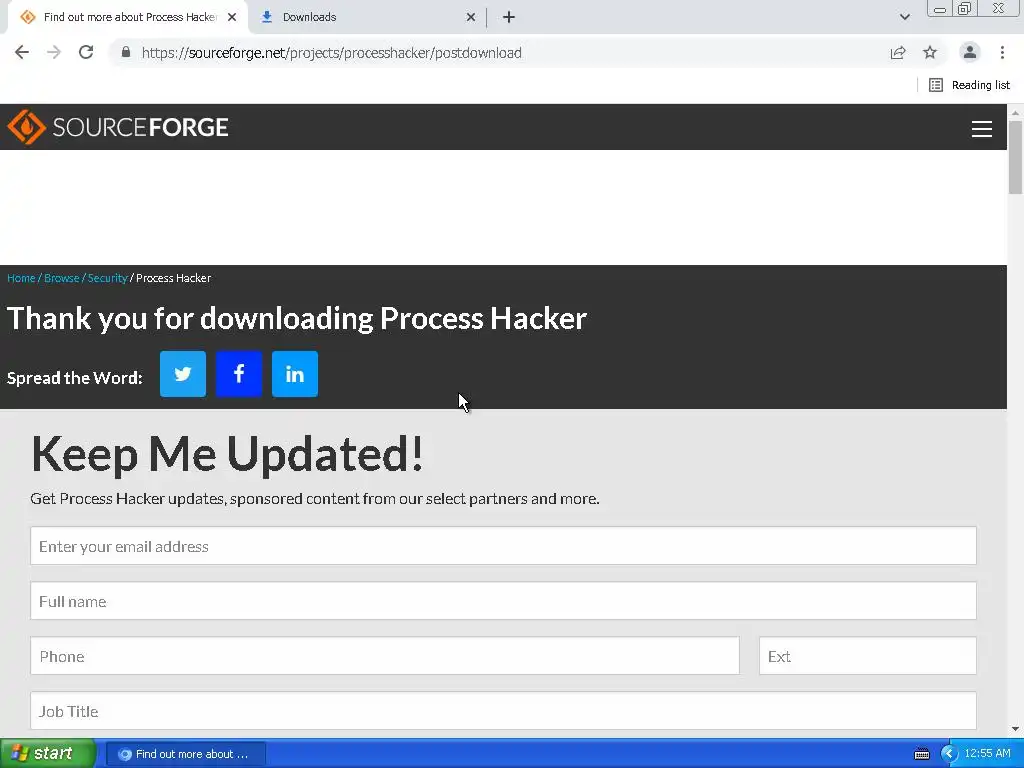
Task: Follow the Home breadcrumb link
Action: click(x=21, y=278)
